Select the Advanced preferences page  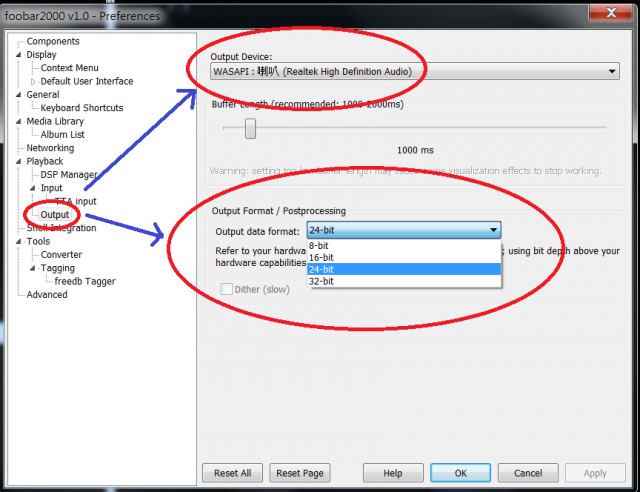coord(47,295)
